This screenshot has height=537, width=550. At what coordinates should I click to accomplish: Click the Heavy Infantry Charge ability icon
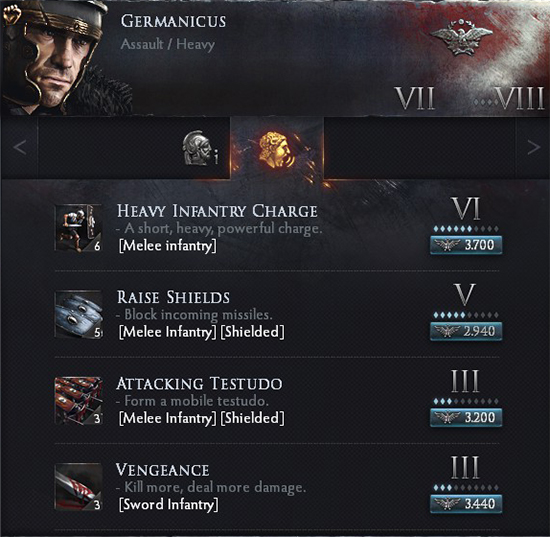[x=79, y=228]
